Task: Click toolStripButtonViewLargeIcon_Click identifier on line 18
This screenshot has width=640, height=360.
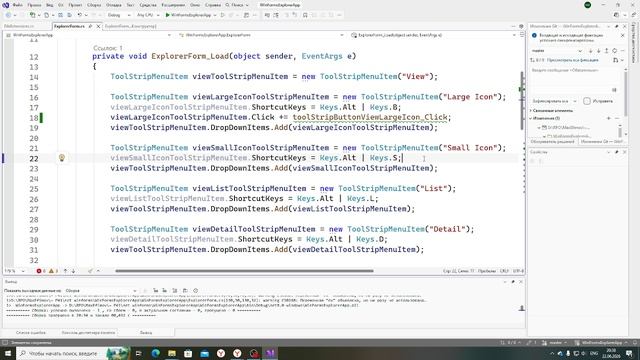Action: pos(370,117)
